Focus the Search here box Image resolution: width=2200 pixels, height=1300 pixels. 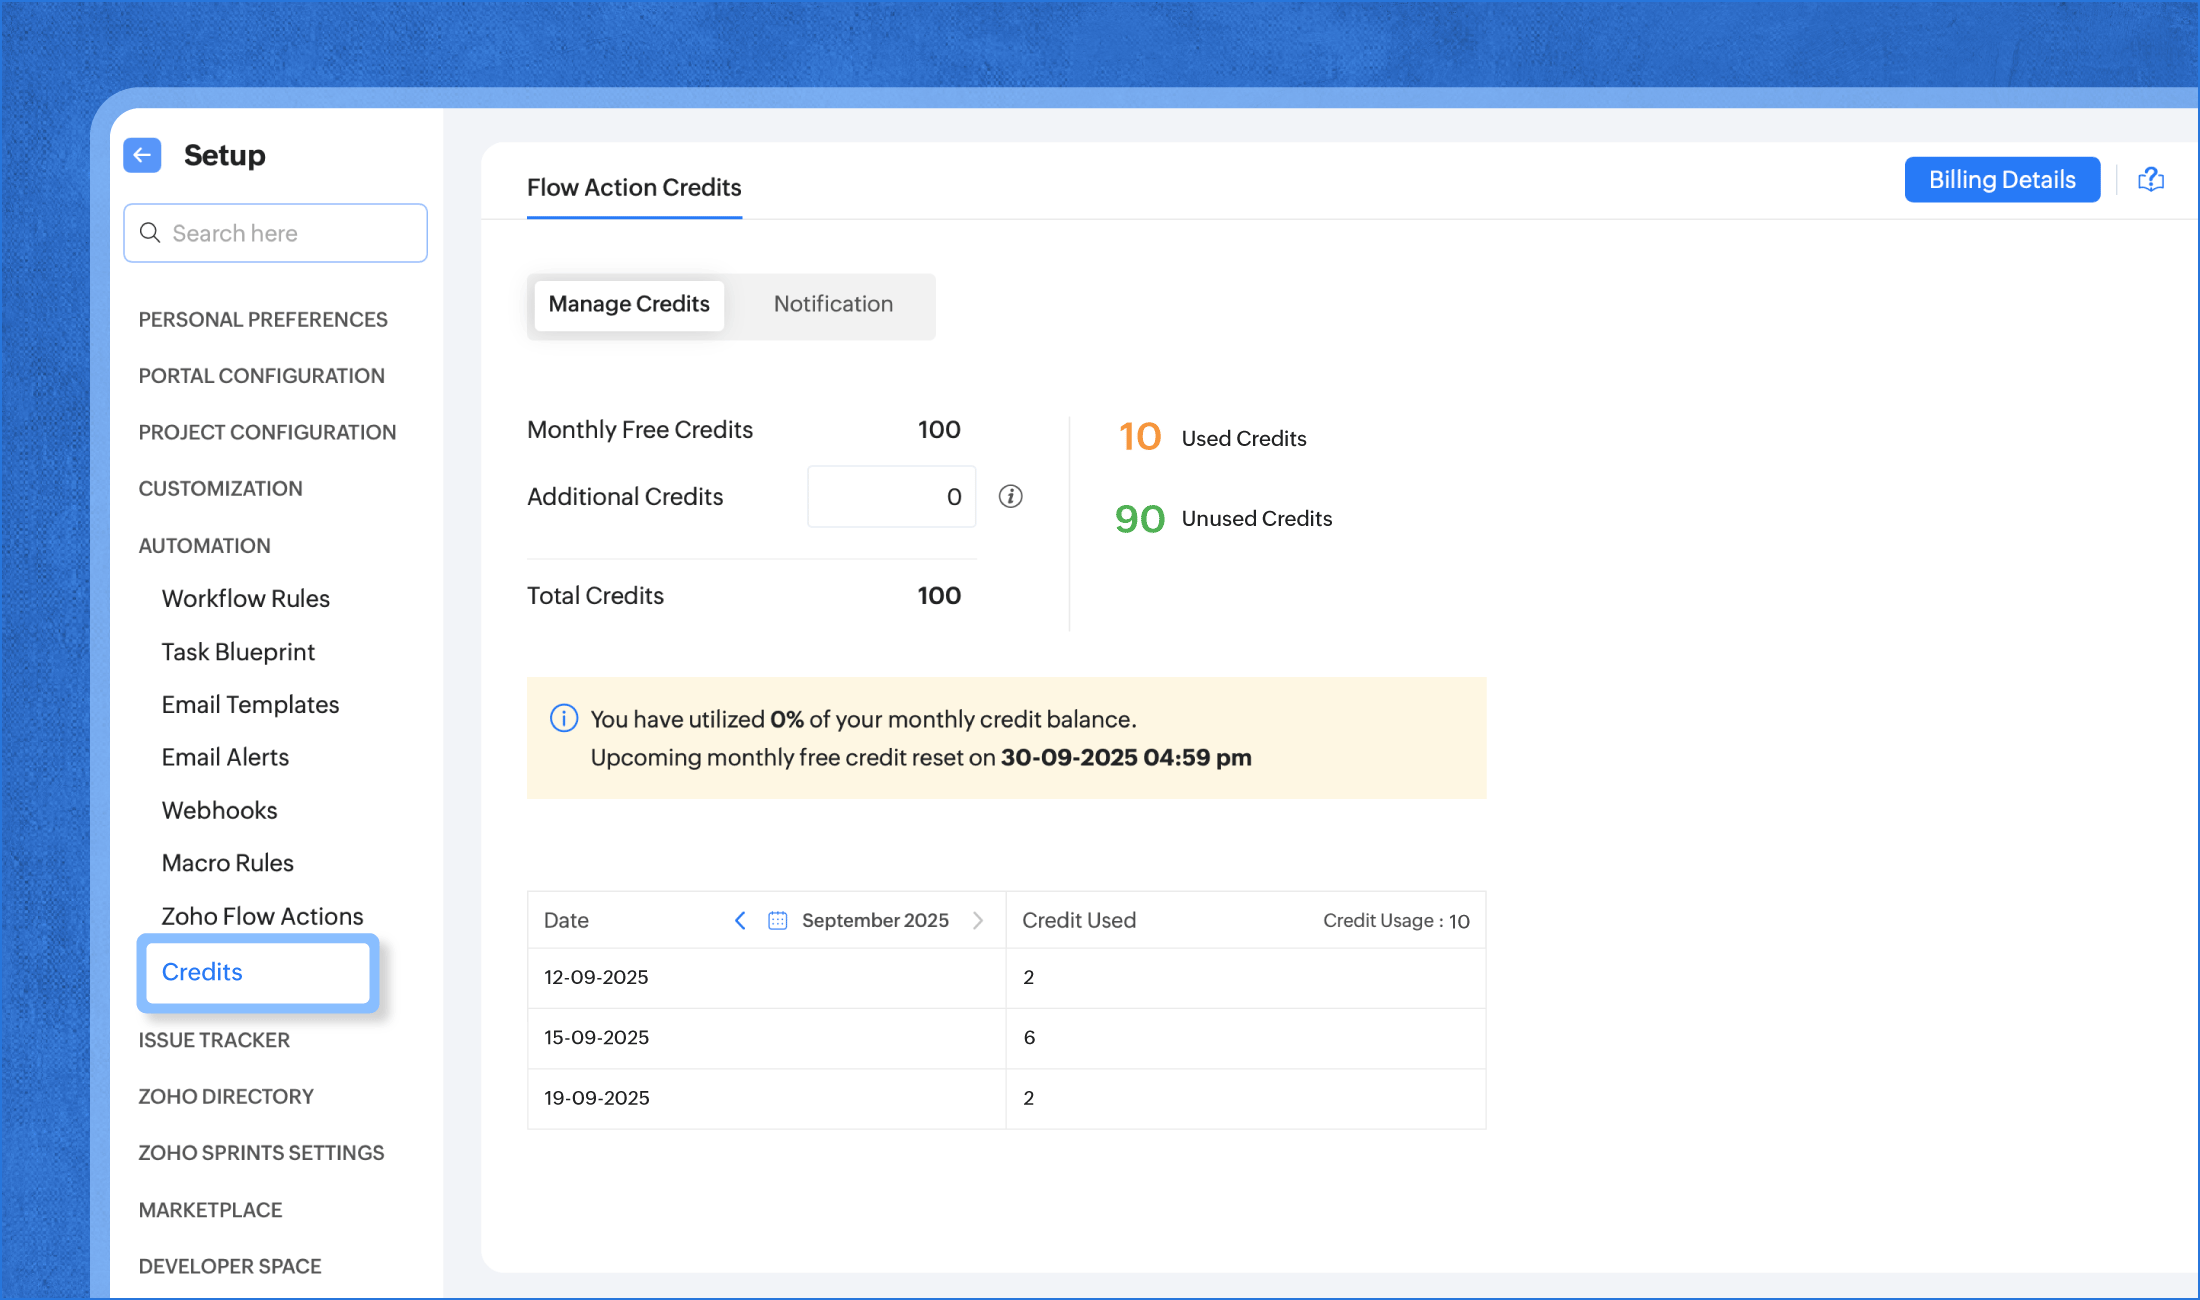(290, 233)
